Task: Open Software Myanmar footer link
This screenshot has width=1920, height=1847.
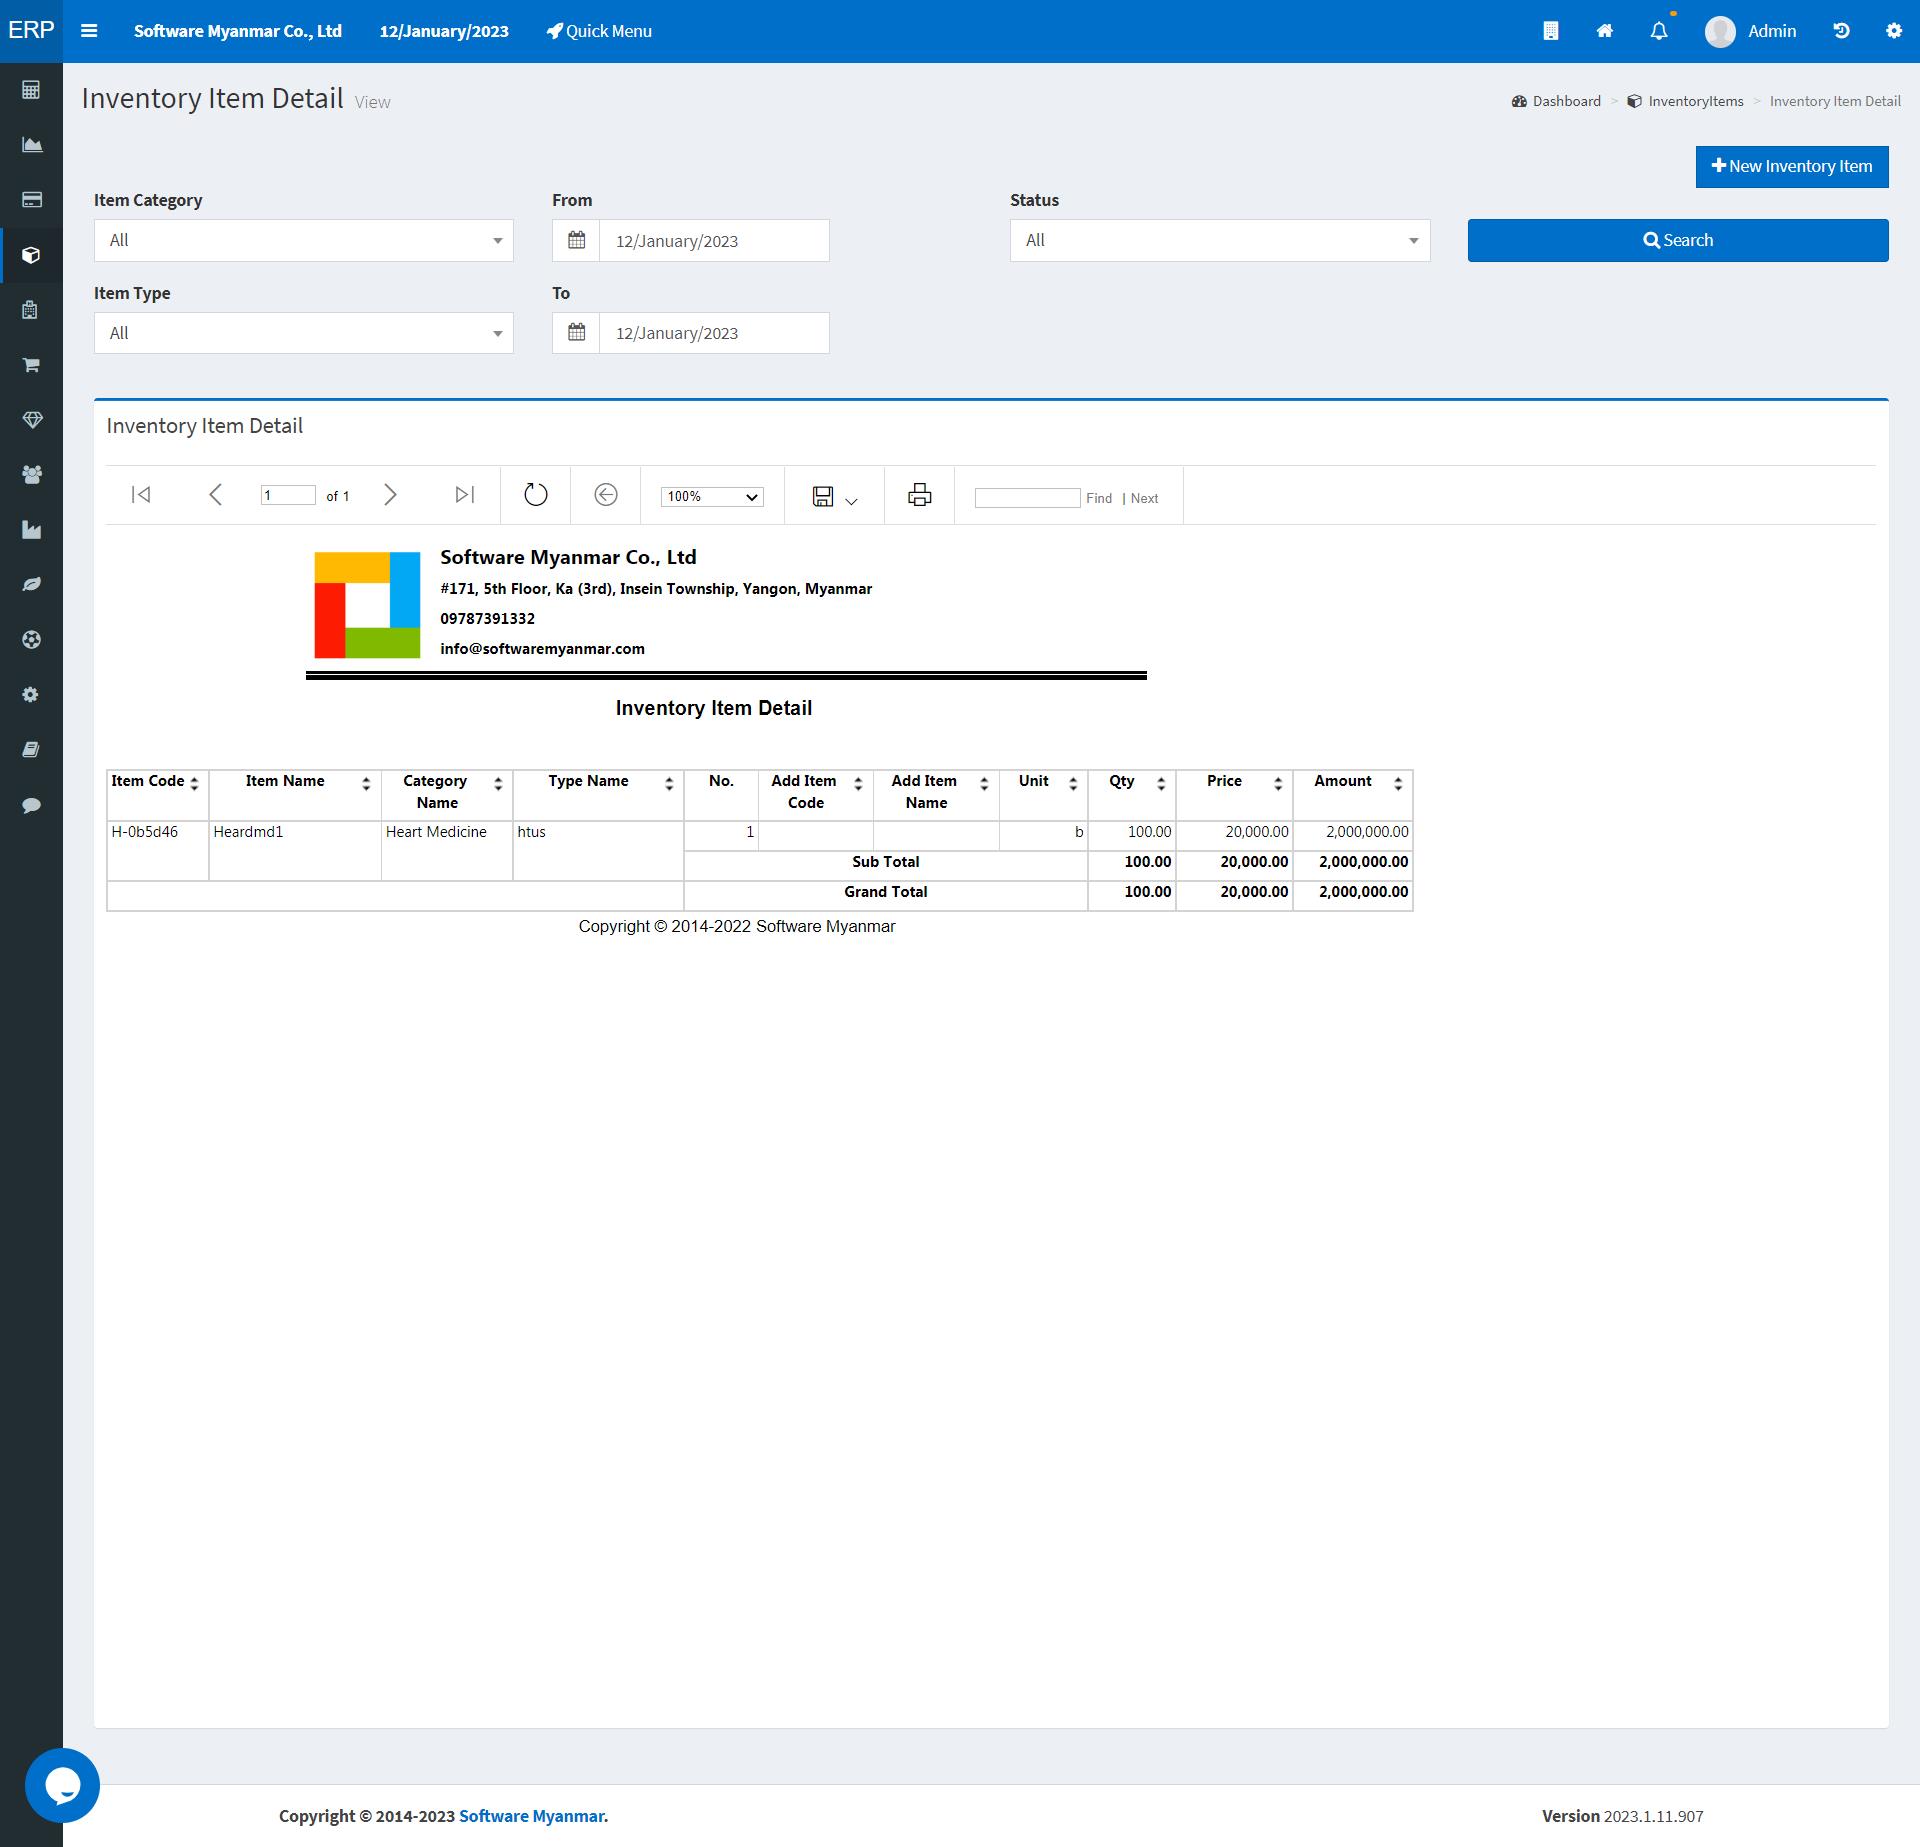Action: (x=532, y=1816)
